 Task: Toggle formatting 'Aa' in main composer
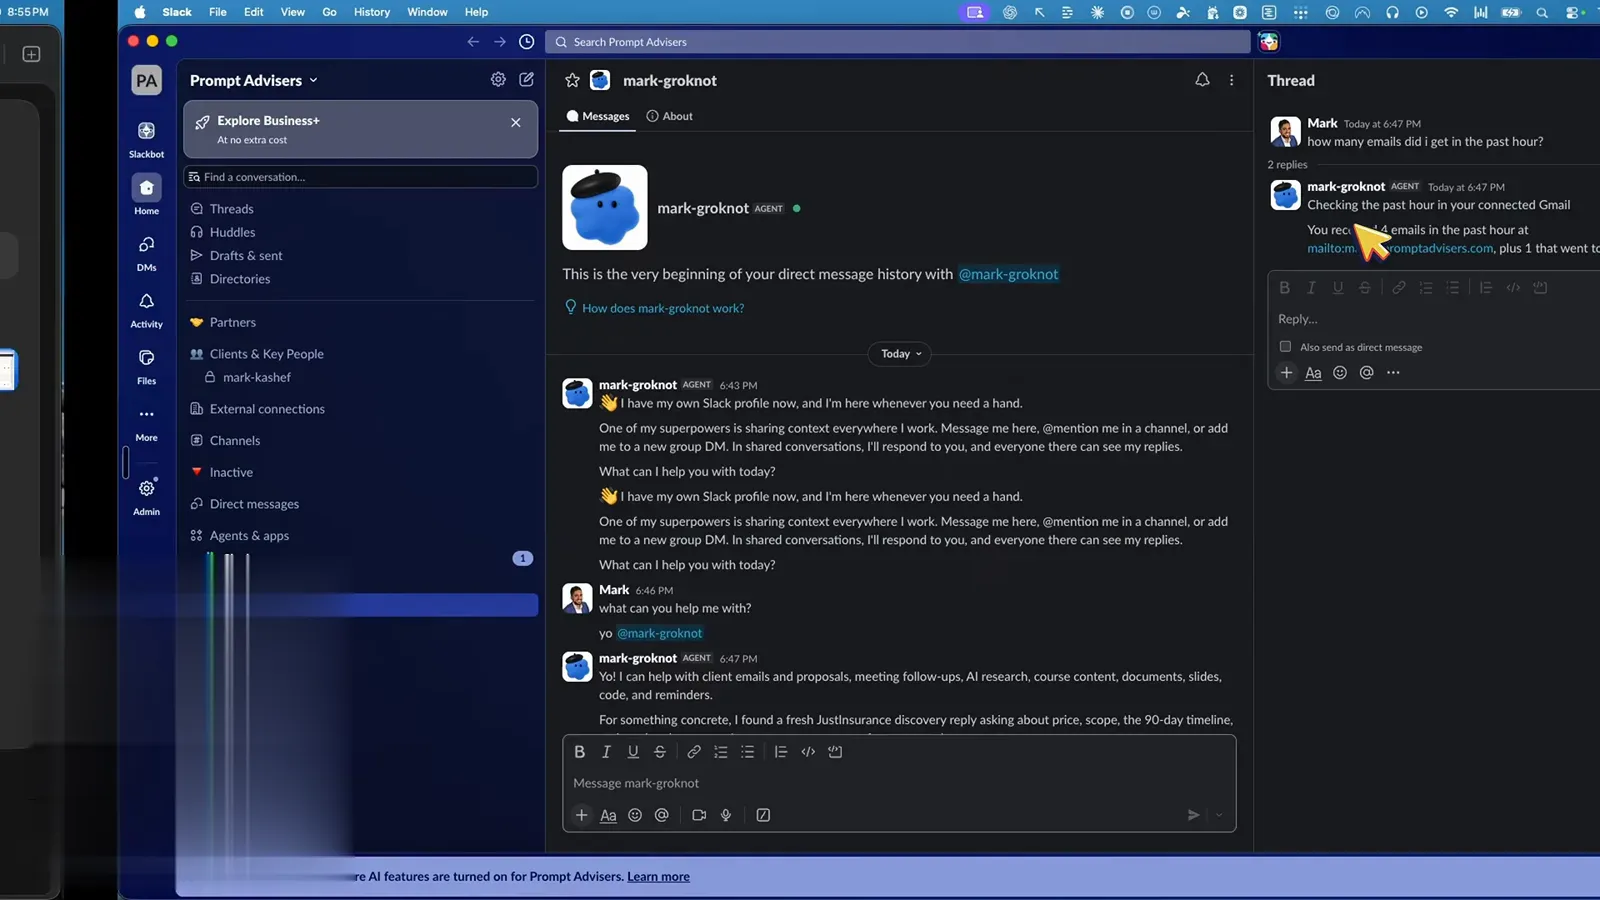[x=608, y=815]
